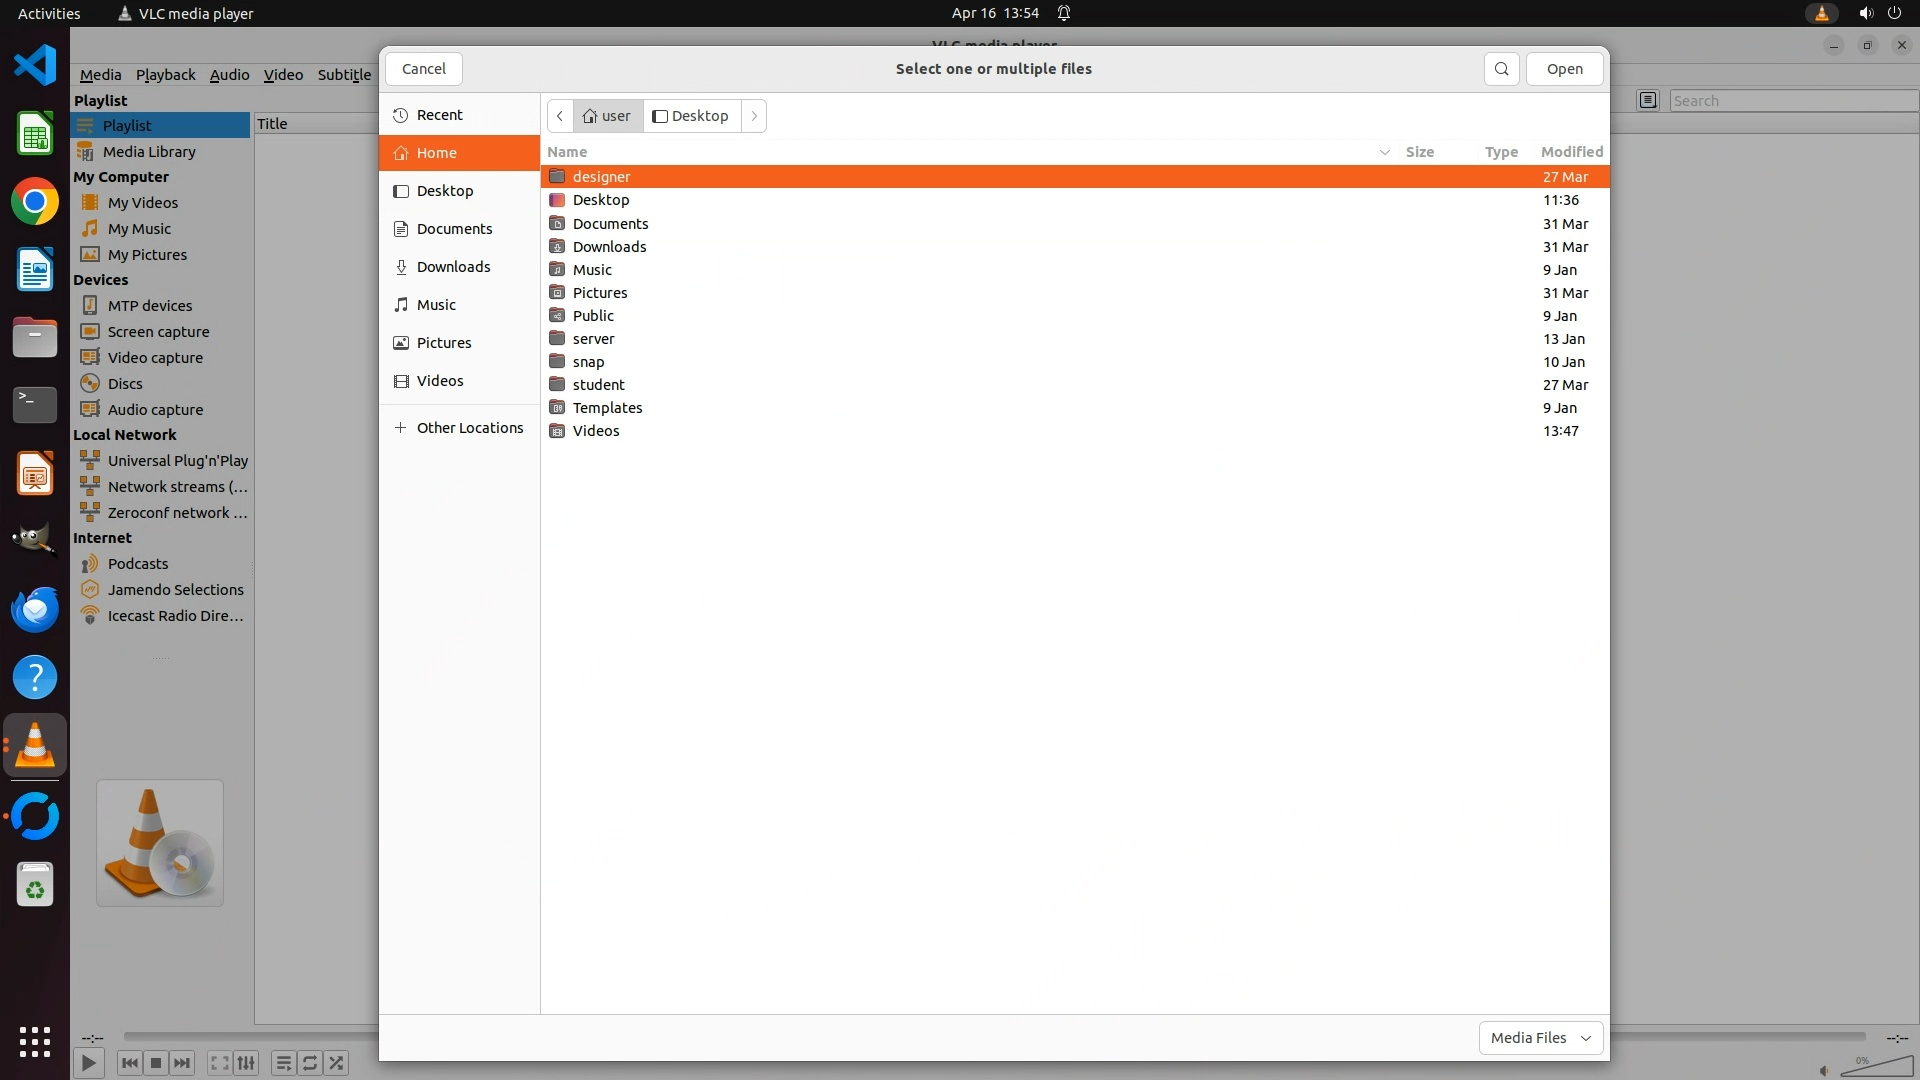Click the Open button

point(1564,69)
